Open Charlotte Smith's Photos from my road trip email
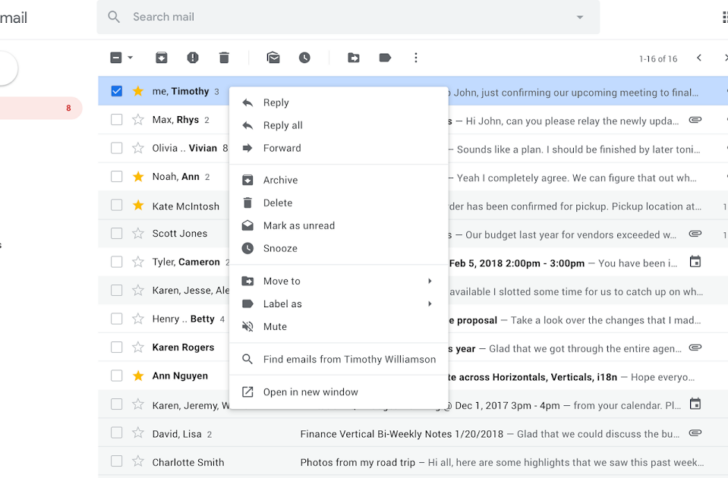The width and height of the screenshot is (728, 478). tap(413, 461)
